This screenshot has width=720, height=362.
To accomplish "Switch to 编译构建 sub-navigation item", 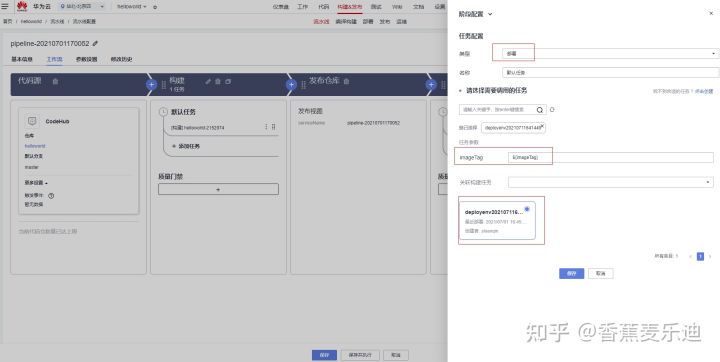I will tap(346, 22).
